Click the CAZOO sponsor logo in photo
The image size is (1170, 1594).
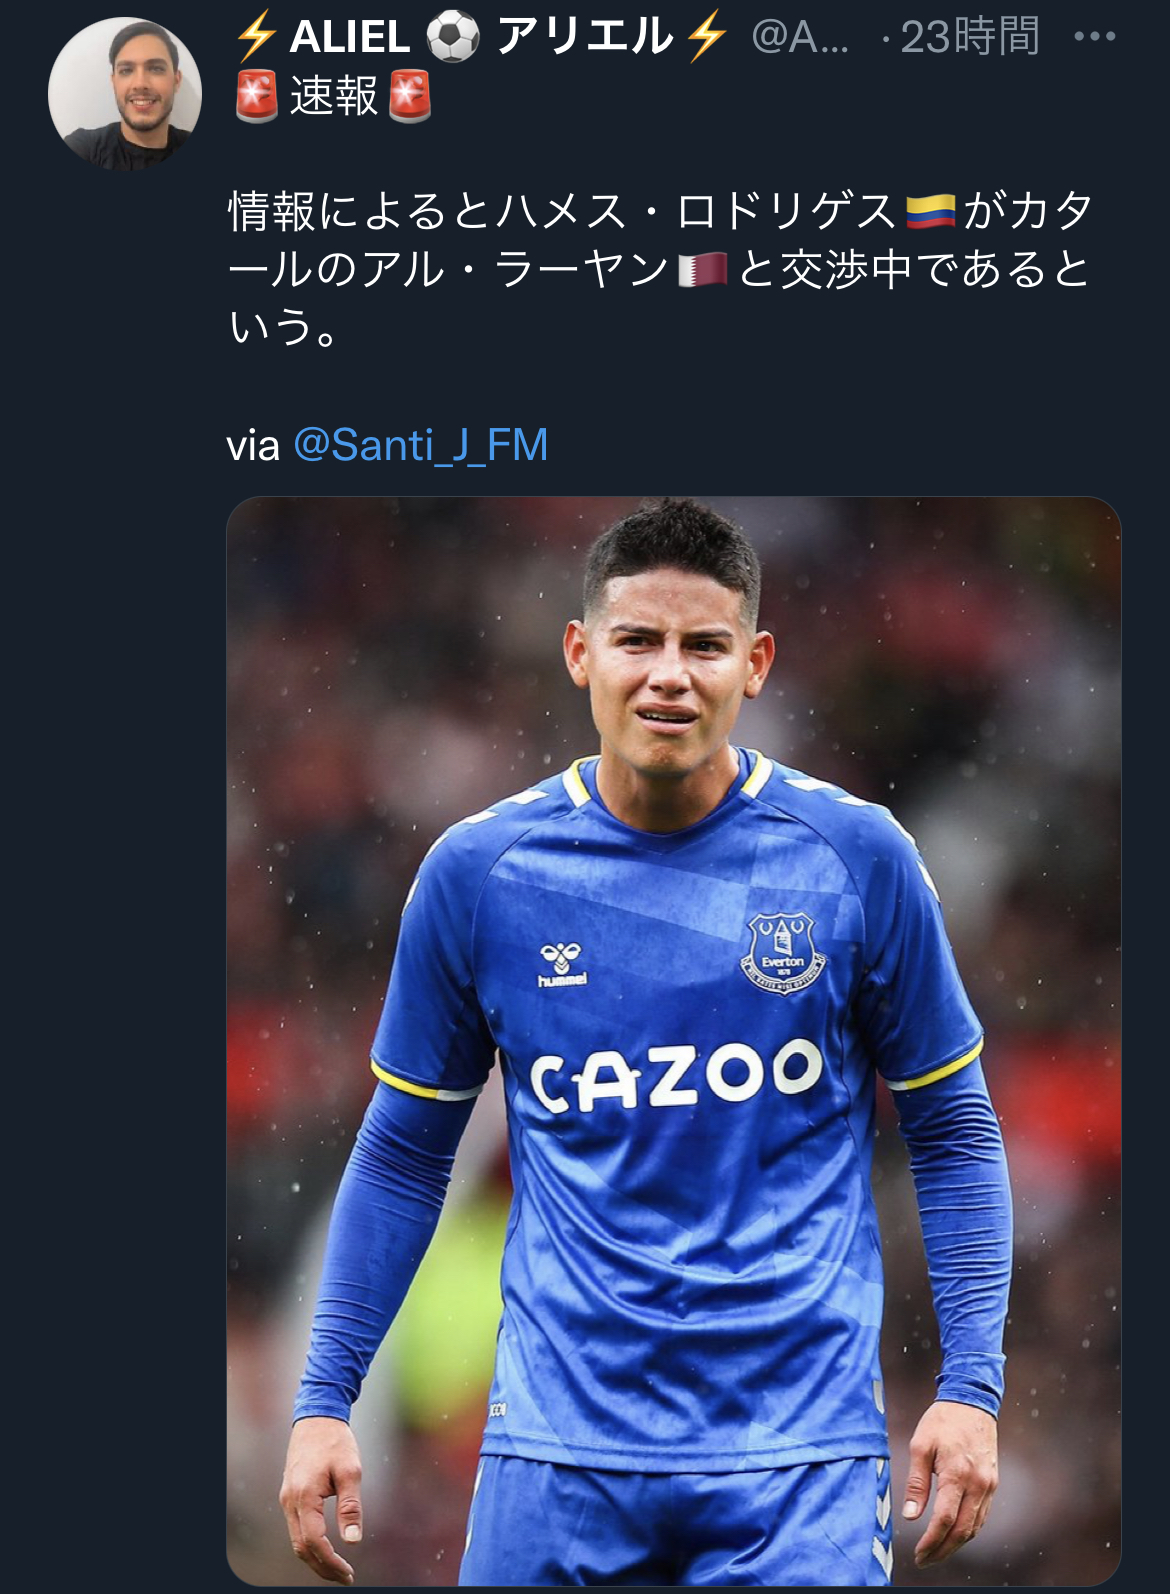click(675, 1074)
